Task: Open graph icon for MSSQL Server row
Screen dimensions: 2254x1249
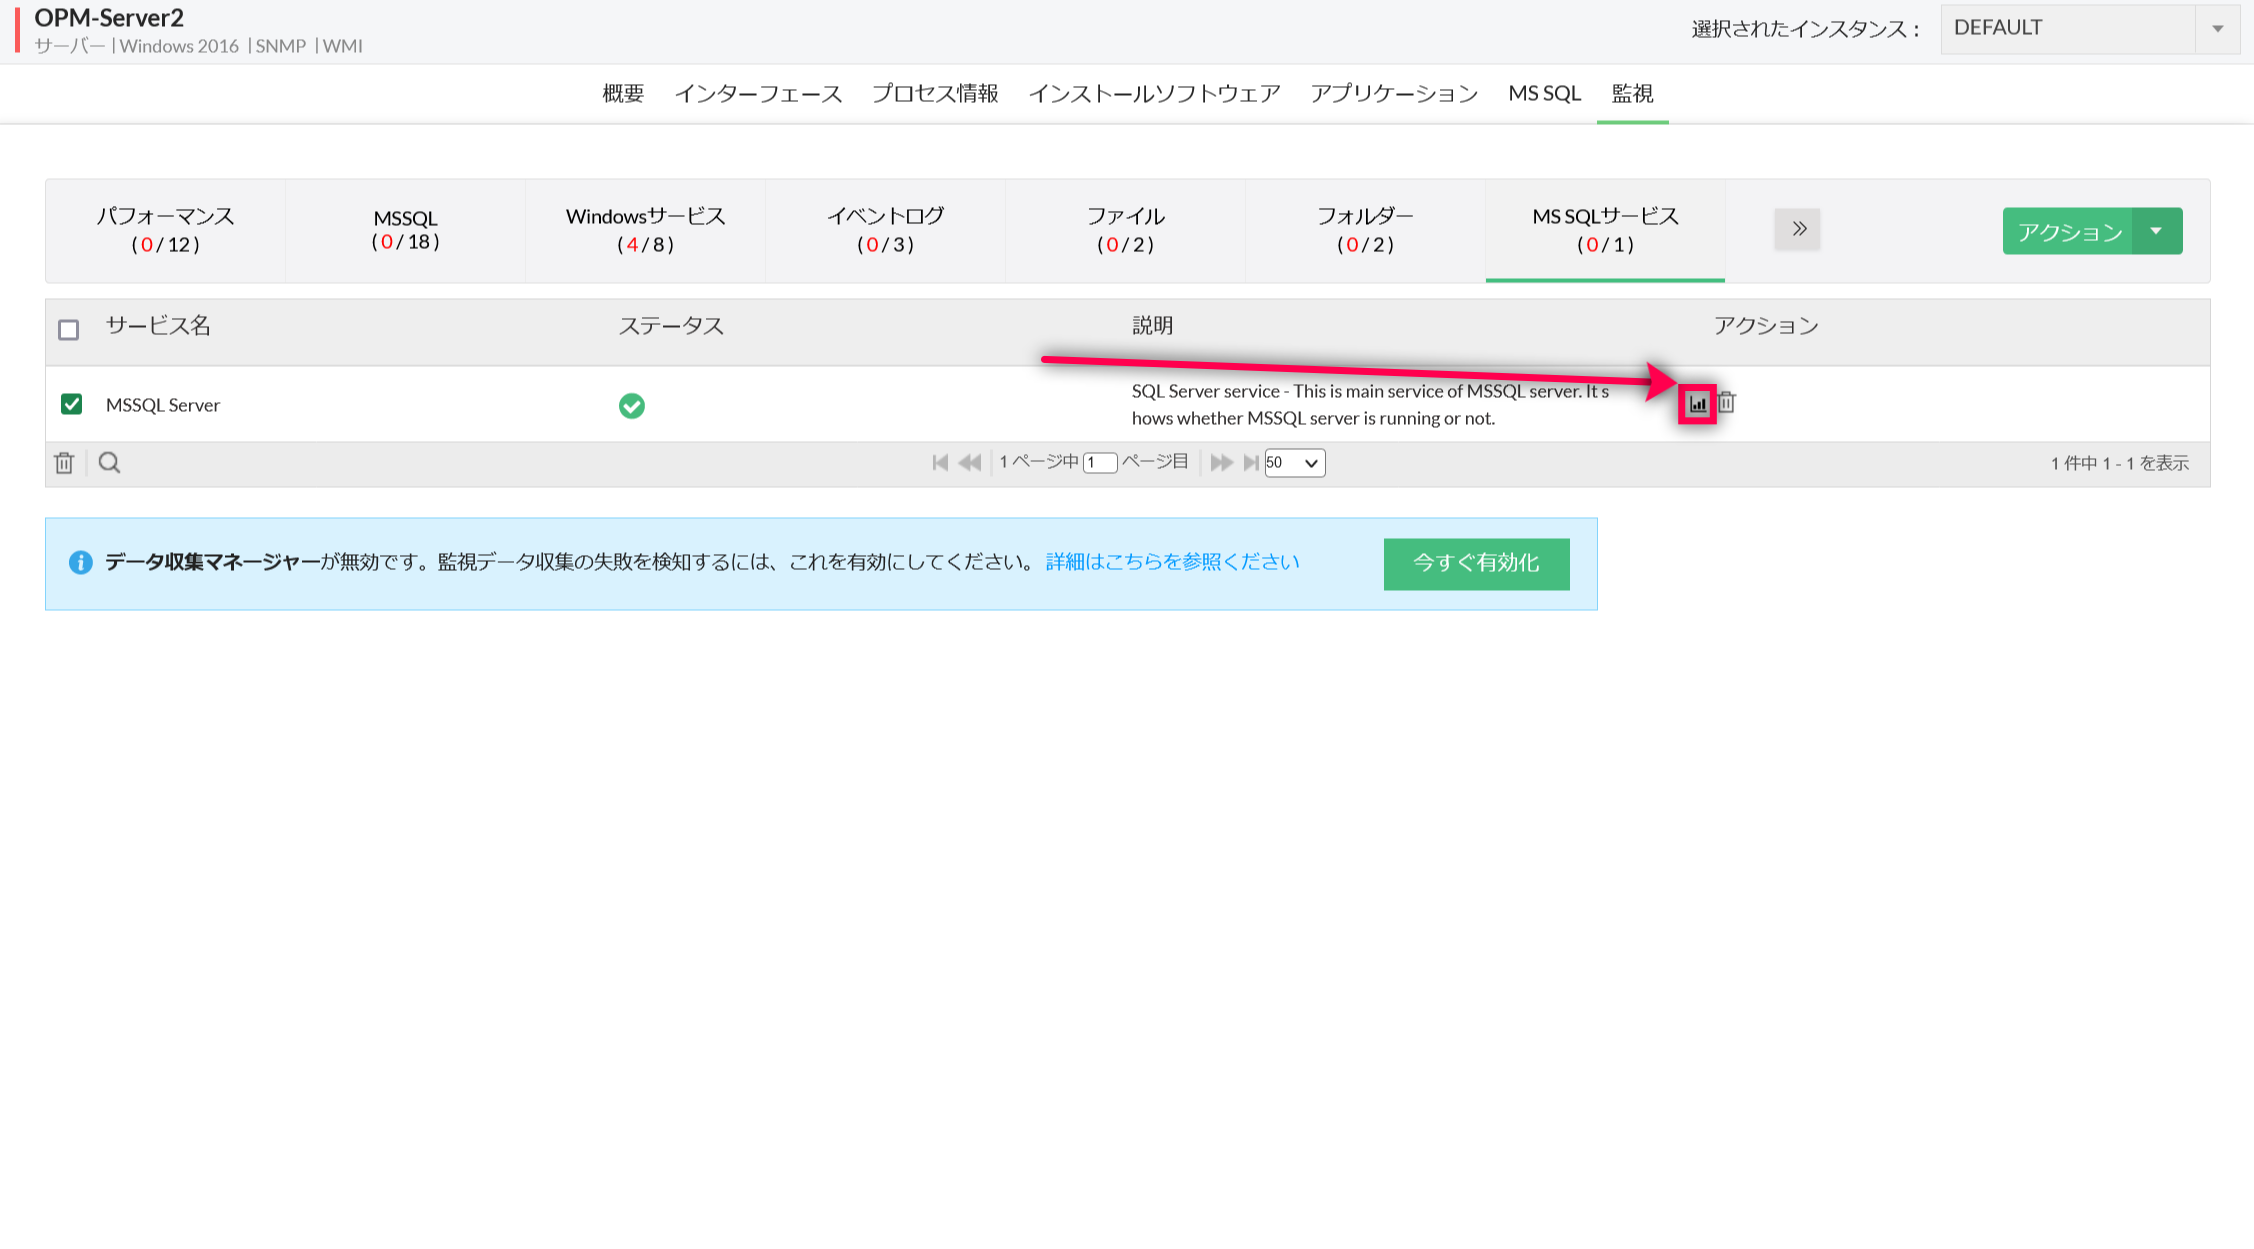Action: point(1697,404)
